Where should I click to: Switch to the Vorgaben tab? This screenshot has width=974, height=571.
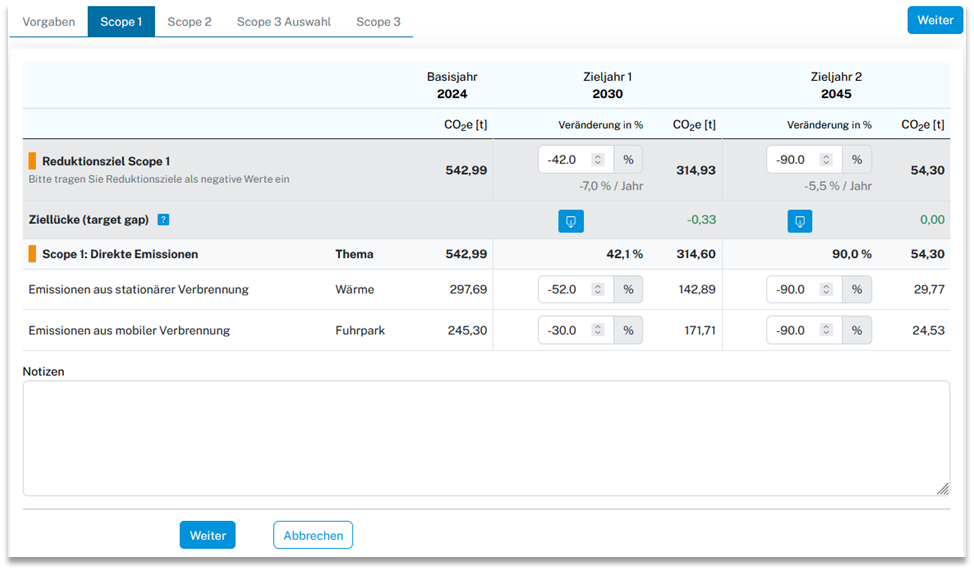point(49,21)
